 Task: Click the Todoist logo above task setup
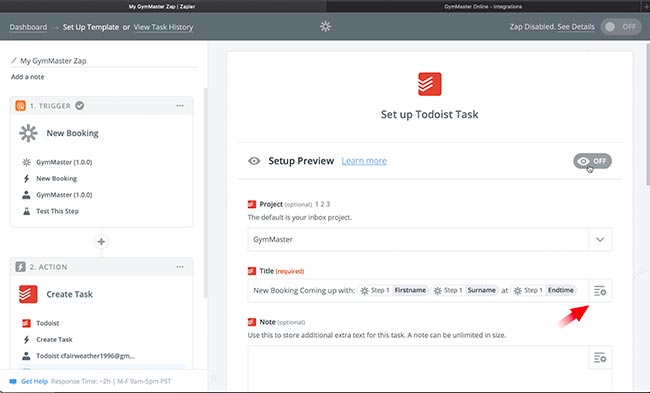click(429, 84)
